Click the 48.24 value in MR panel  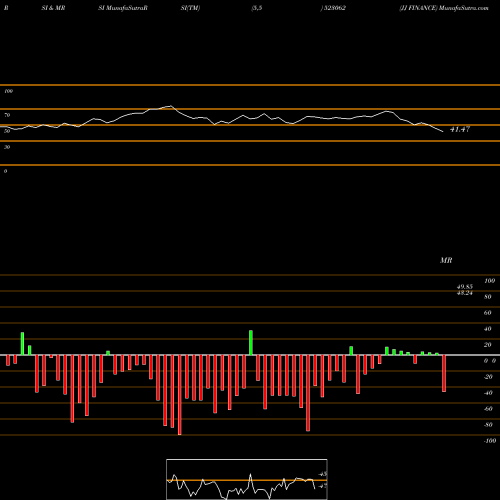(x=465, y=293)
